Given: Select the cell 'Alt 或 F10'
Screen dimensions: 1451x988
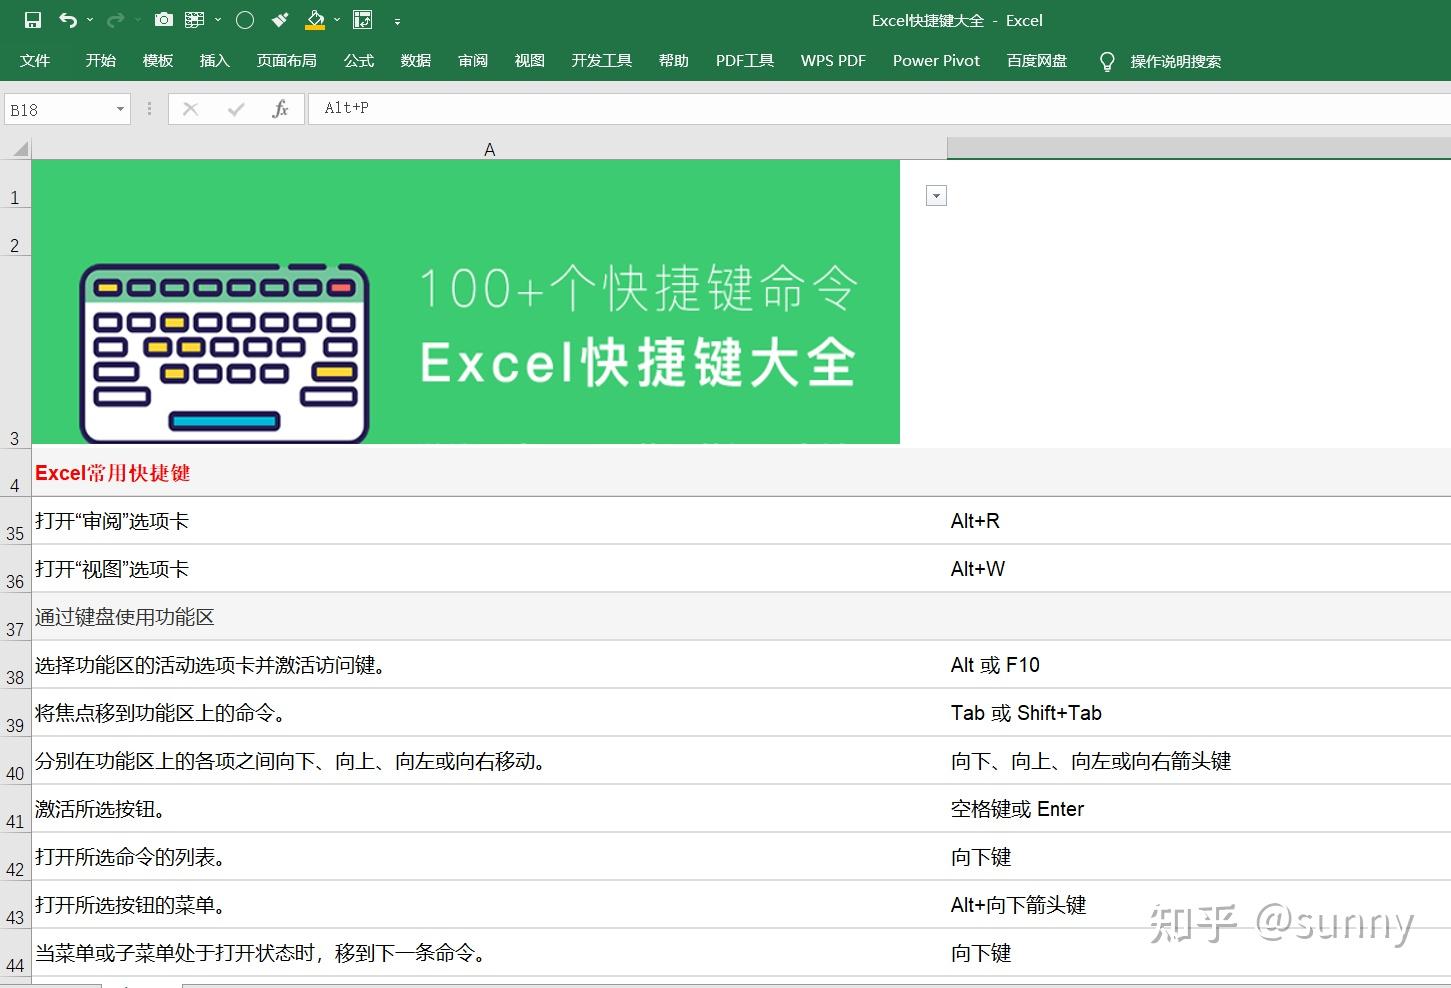Looking at the screenshot, I should 1199,665.
